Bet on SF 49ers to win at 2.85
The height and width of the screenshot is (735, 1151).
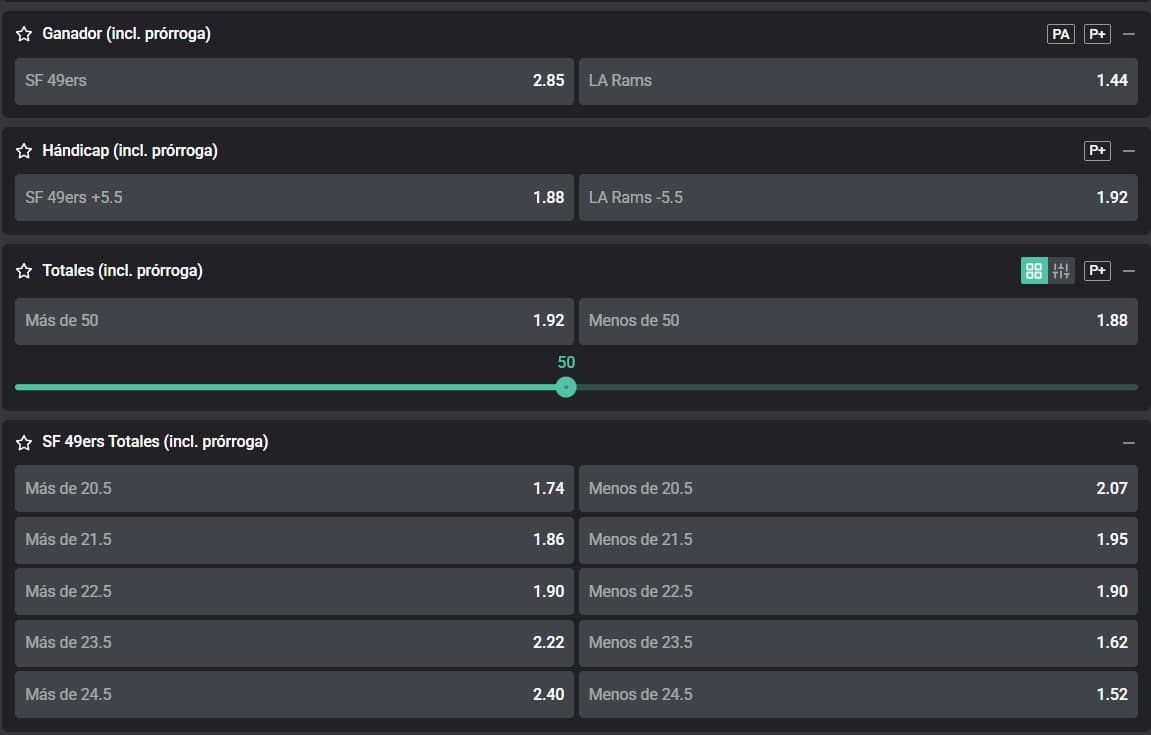pyautogui.click(x=295, y=81)
